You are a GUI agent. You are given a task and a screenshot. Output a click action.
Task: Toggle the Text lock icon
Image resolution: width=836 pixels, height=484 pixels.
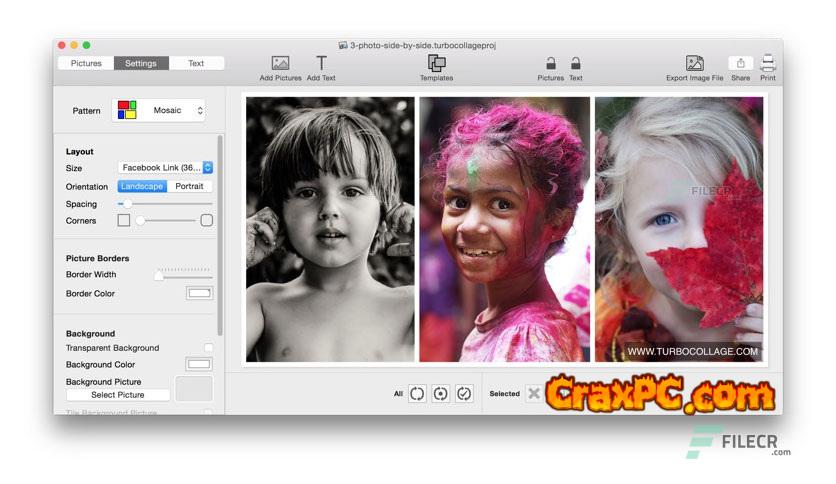576,63
